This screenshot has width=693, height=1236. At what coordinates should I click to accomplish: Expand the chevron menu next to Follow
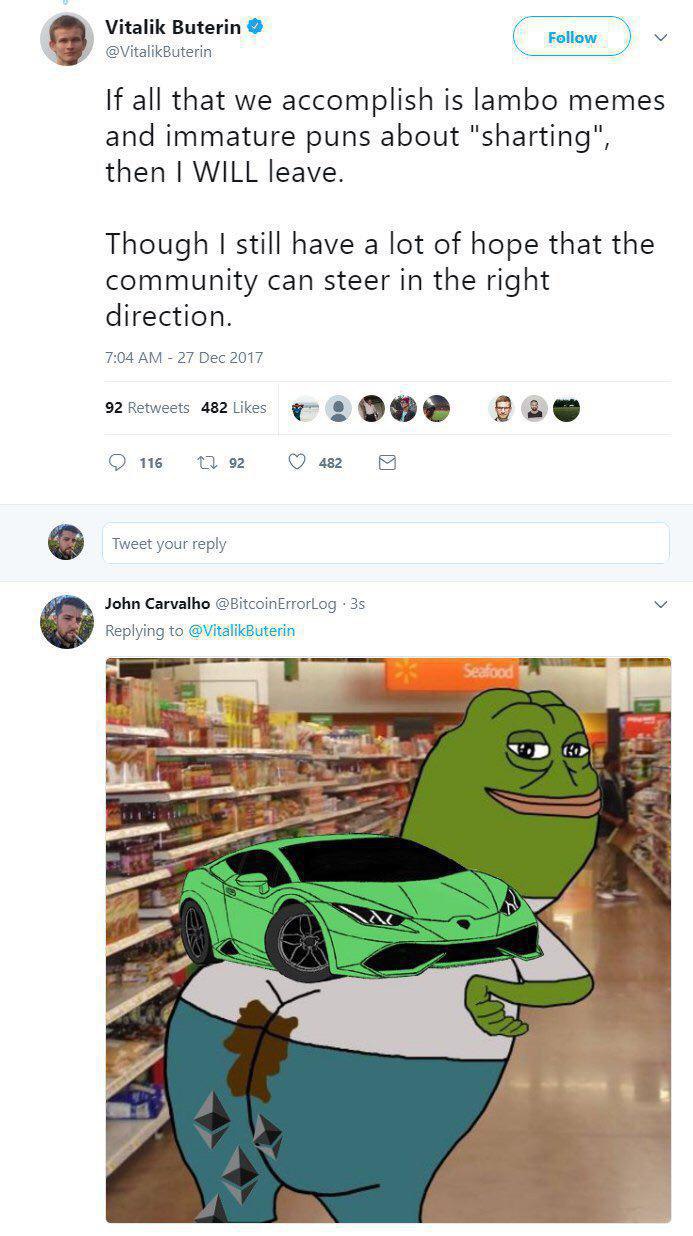(660, 37)
